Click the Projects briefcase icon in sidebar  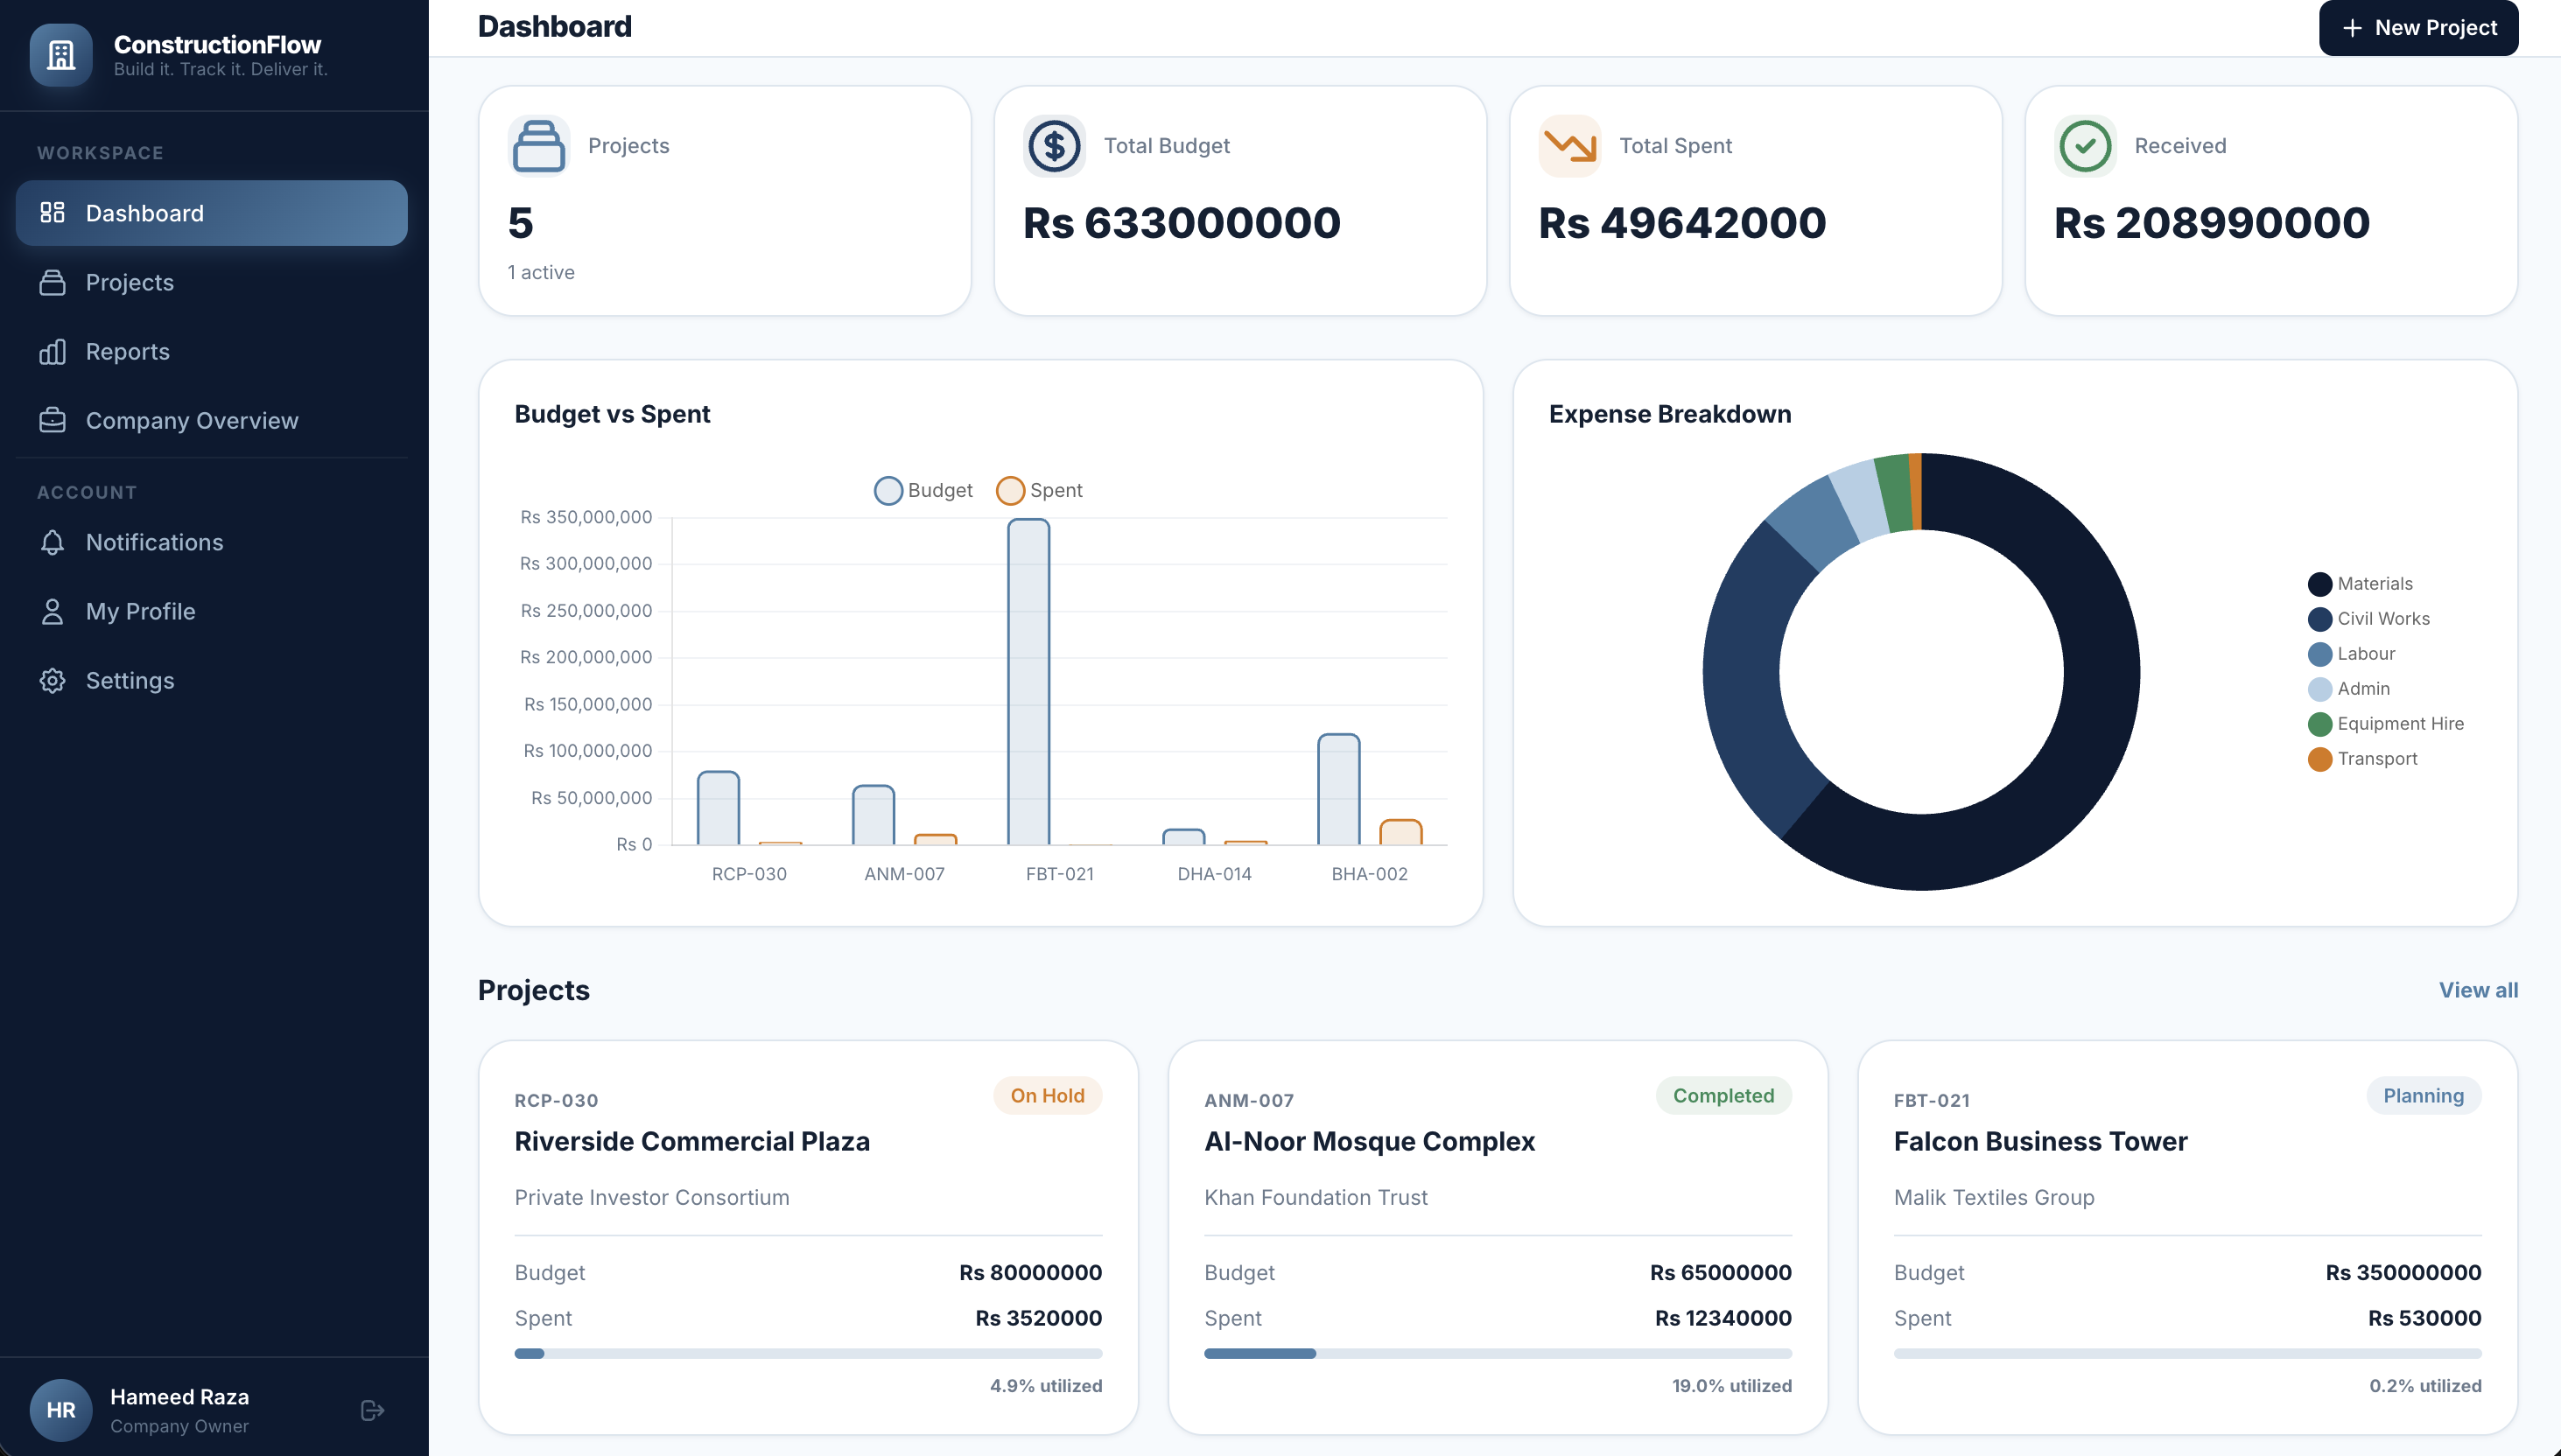point(52,282)
